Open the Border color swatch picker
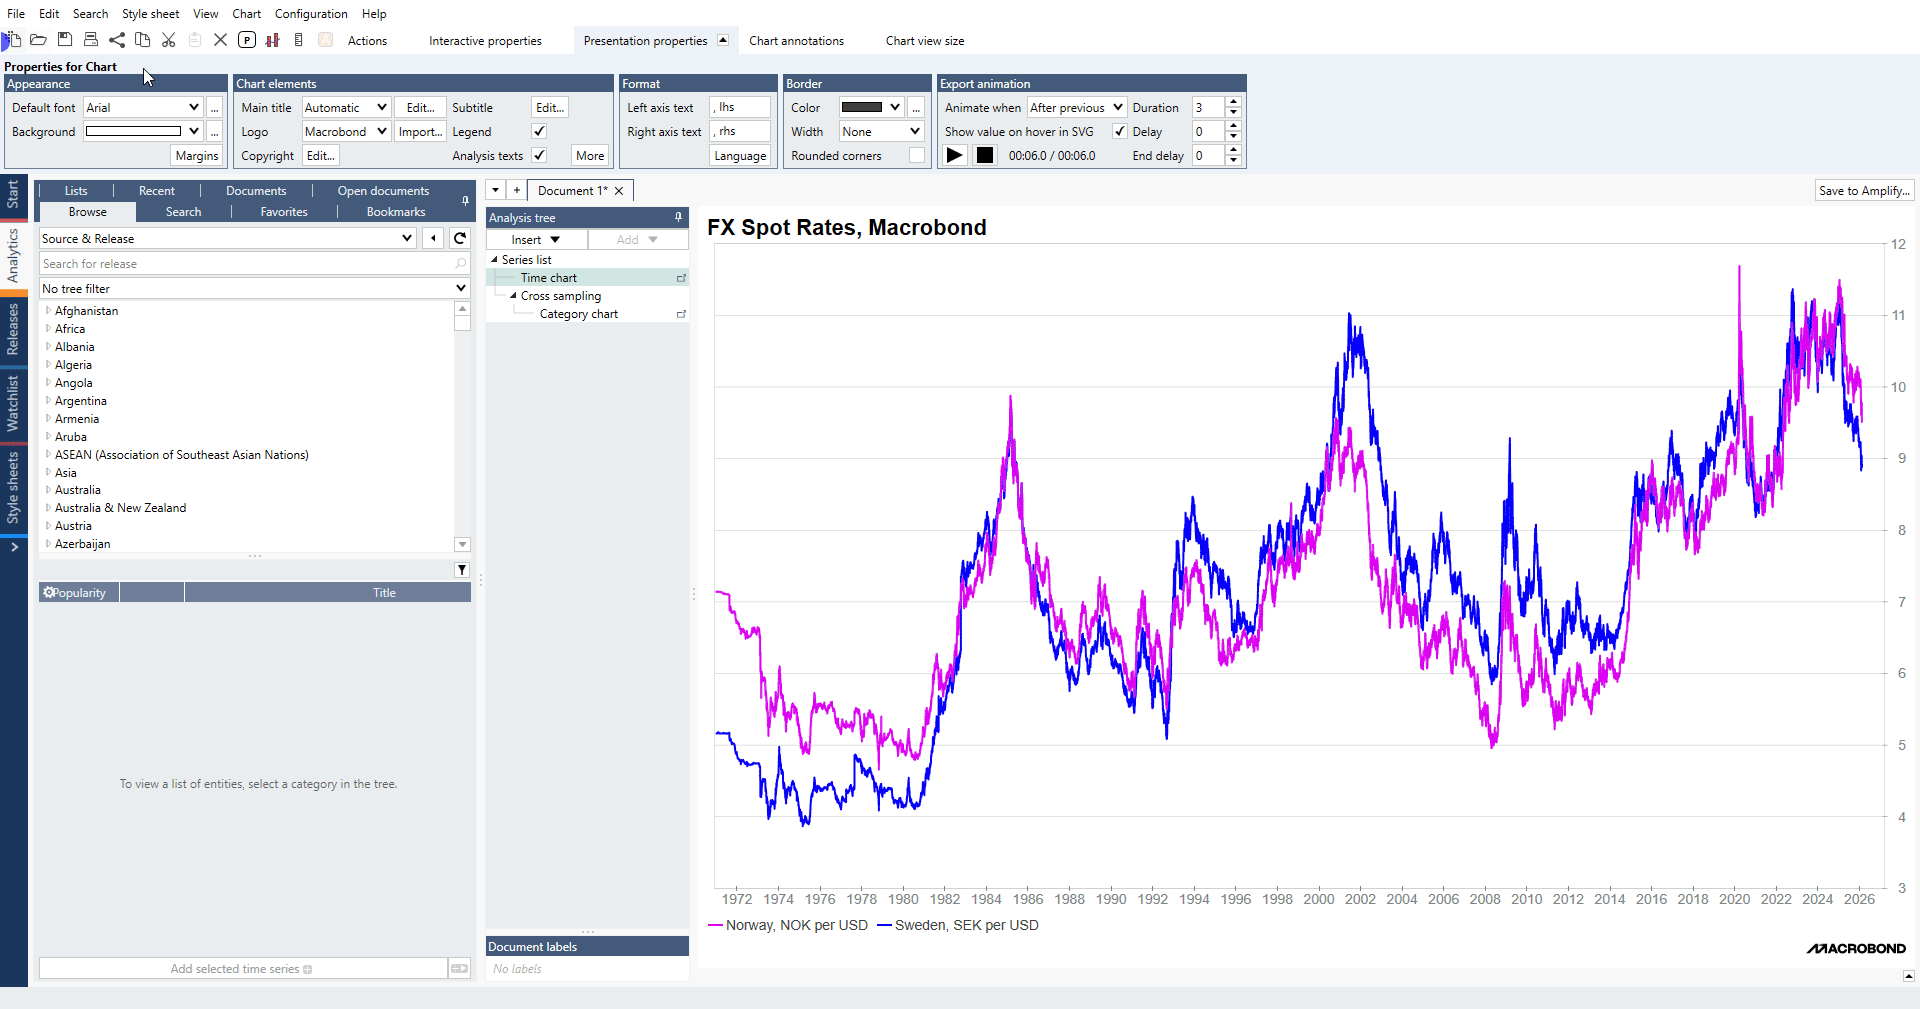The height and width of the screenshot is (1009, 1920). coord(871,107)
